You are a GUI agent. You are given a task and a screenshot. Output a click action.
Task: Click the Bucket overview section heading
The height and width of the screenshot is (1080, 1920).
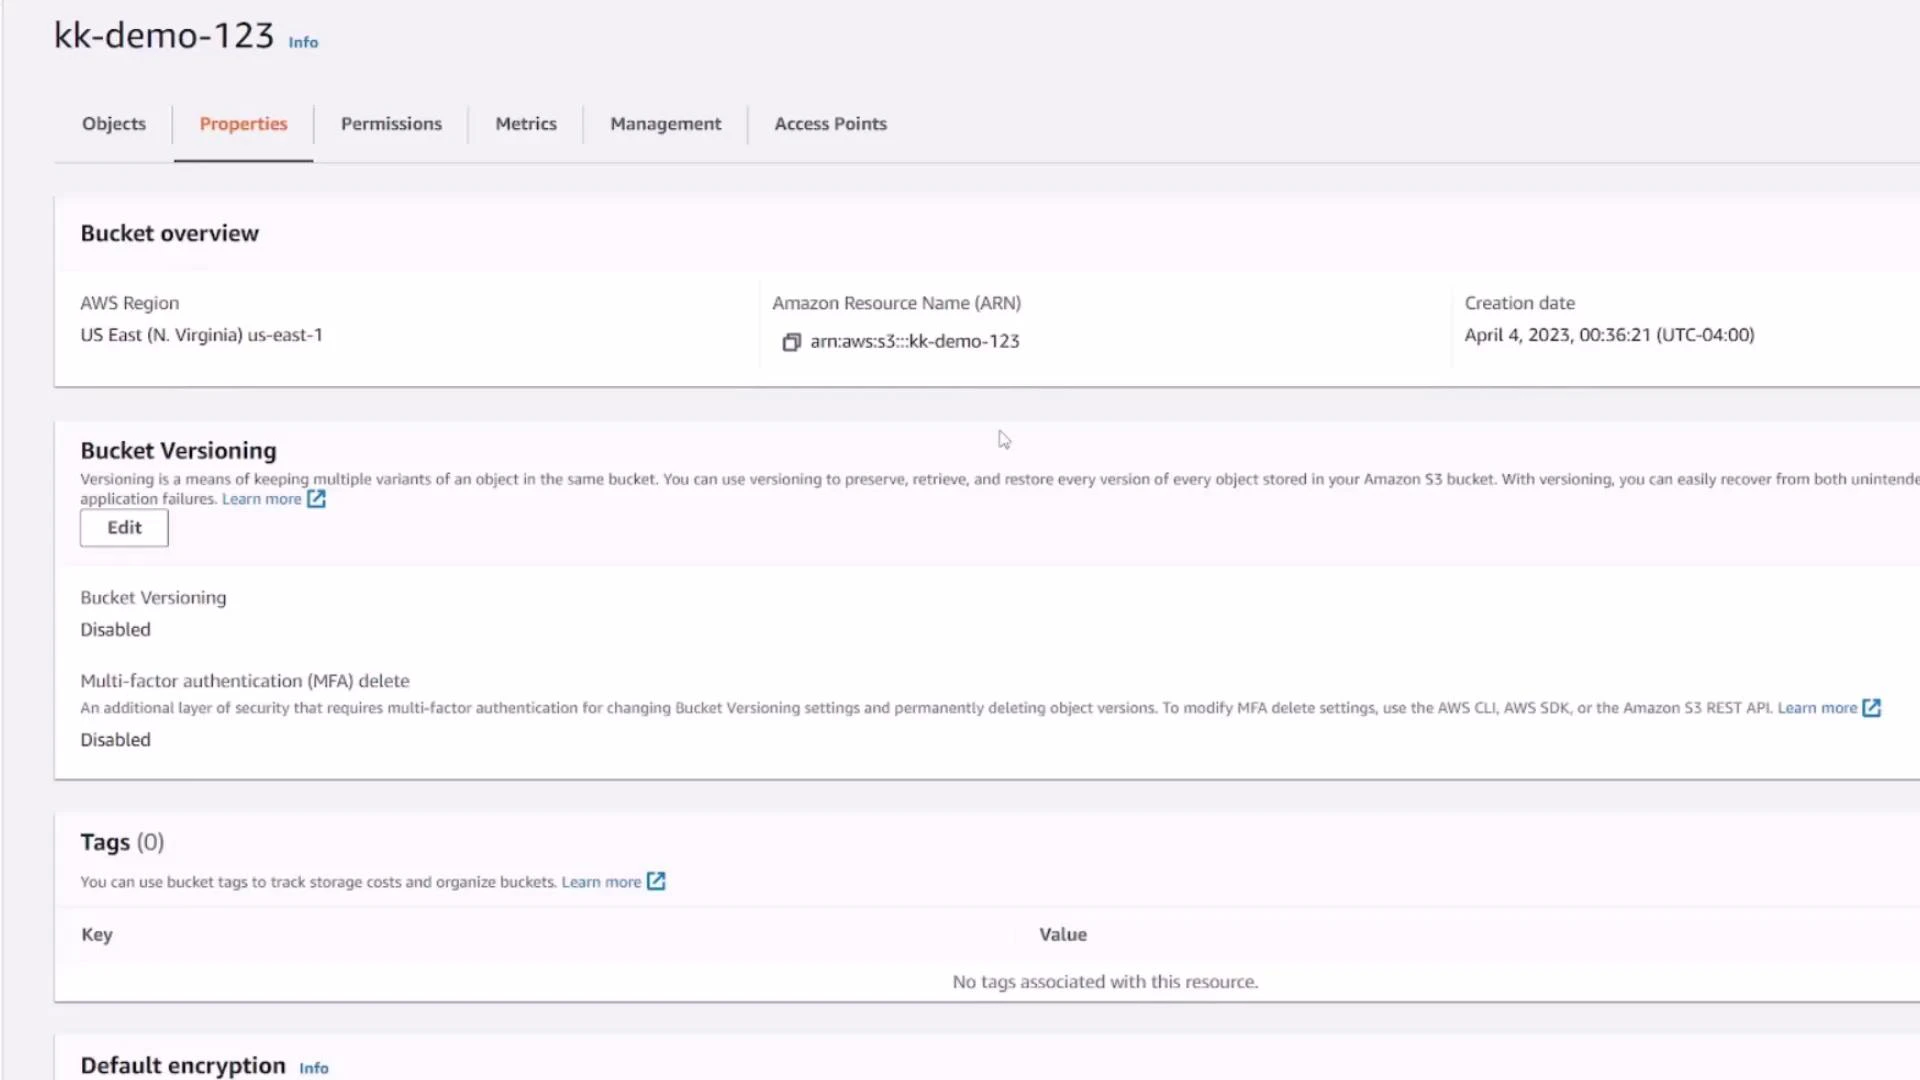(169, 232)
